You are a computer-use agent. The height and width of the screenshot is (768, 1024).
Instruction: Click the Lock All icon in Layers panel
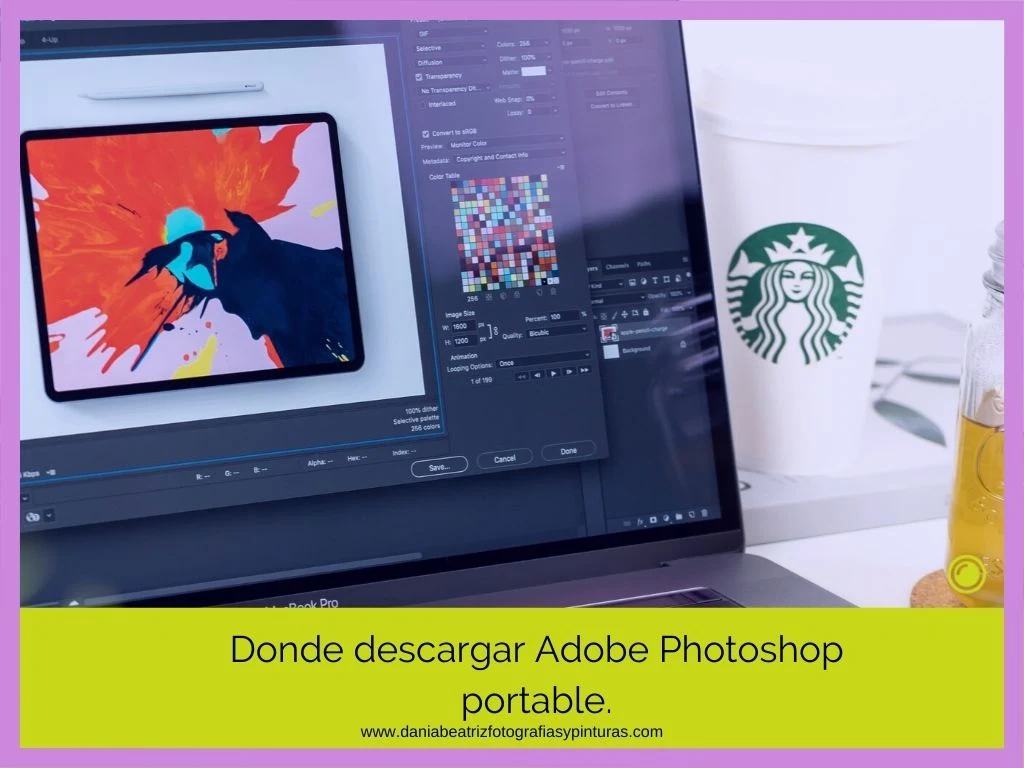[x=645, y=310]
